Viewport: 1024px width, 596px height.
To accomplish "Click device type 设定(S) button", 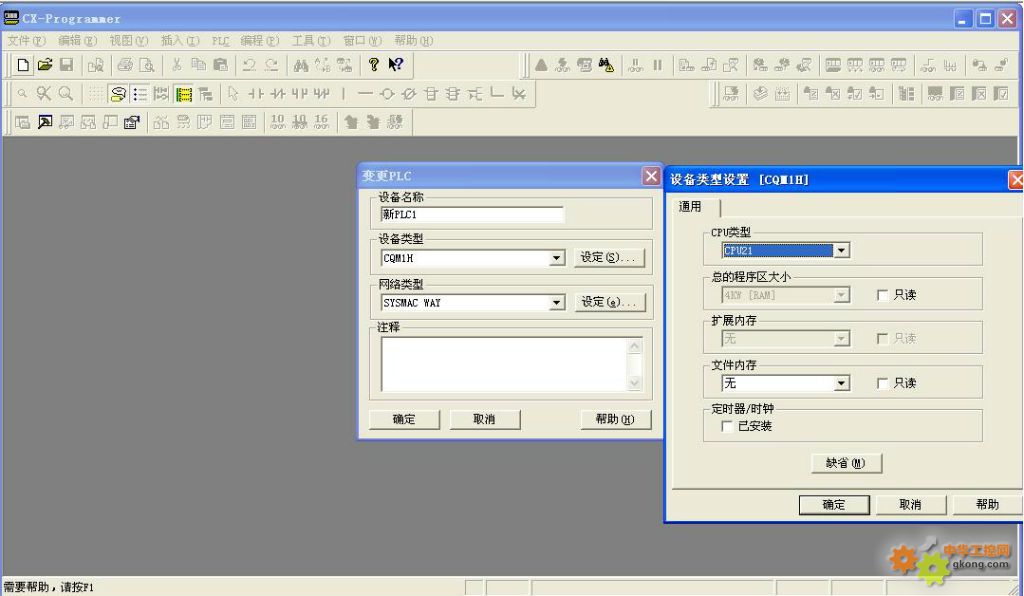I will 609,258.
